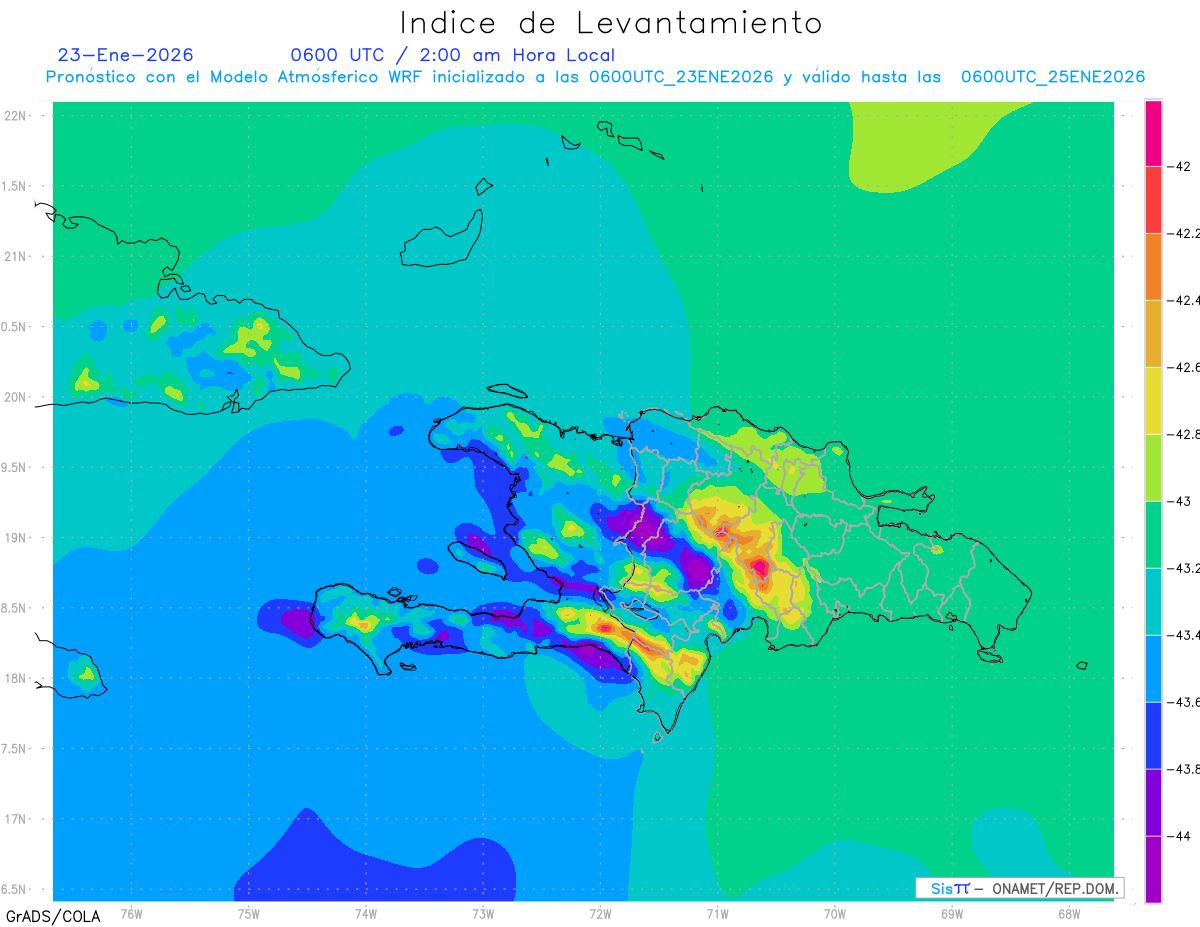Select the red legend swatch below -42
The width and height of the screenshot is (1200, 927).
(1153, 200)
